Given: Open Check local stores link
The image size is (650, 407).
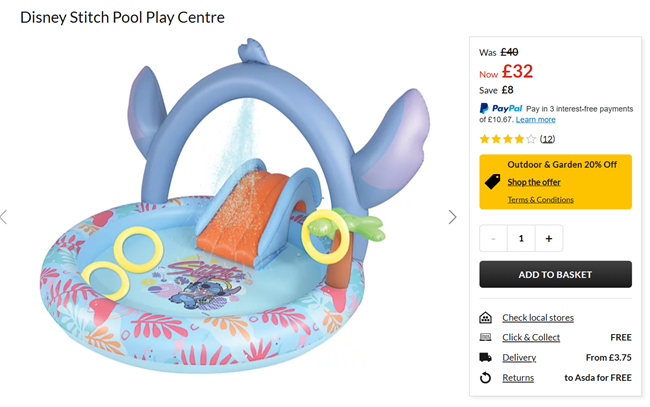Looking at the screenshot, I should (538, 318).
